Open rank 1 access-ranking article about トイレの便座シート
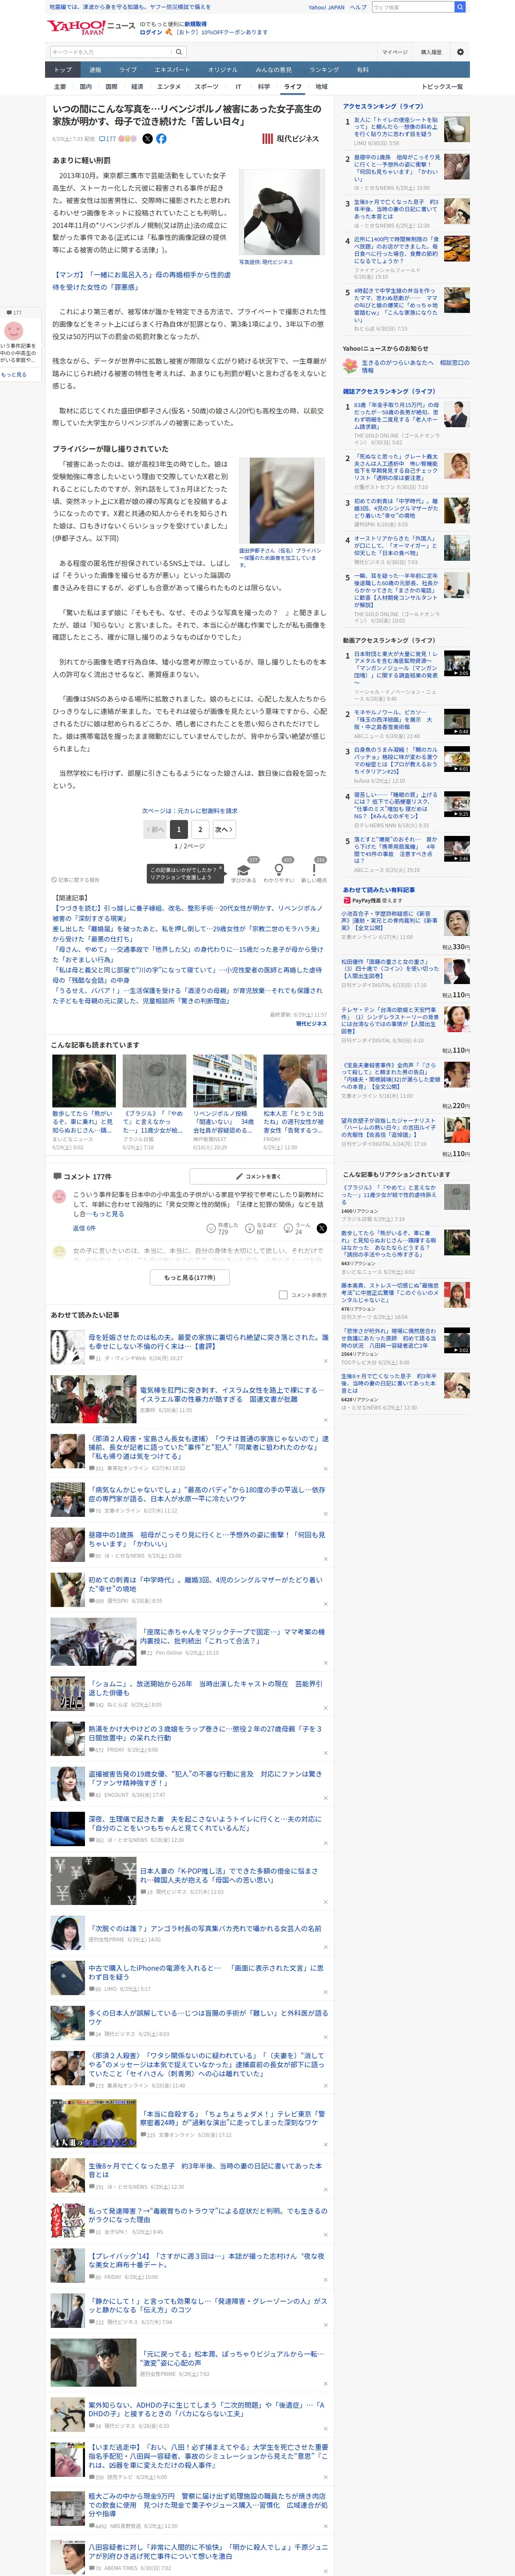Screen dimensions: 515x2576 click(x=406, y=130)
